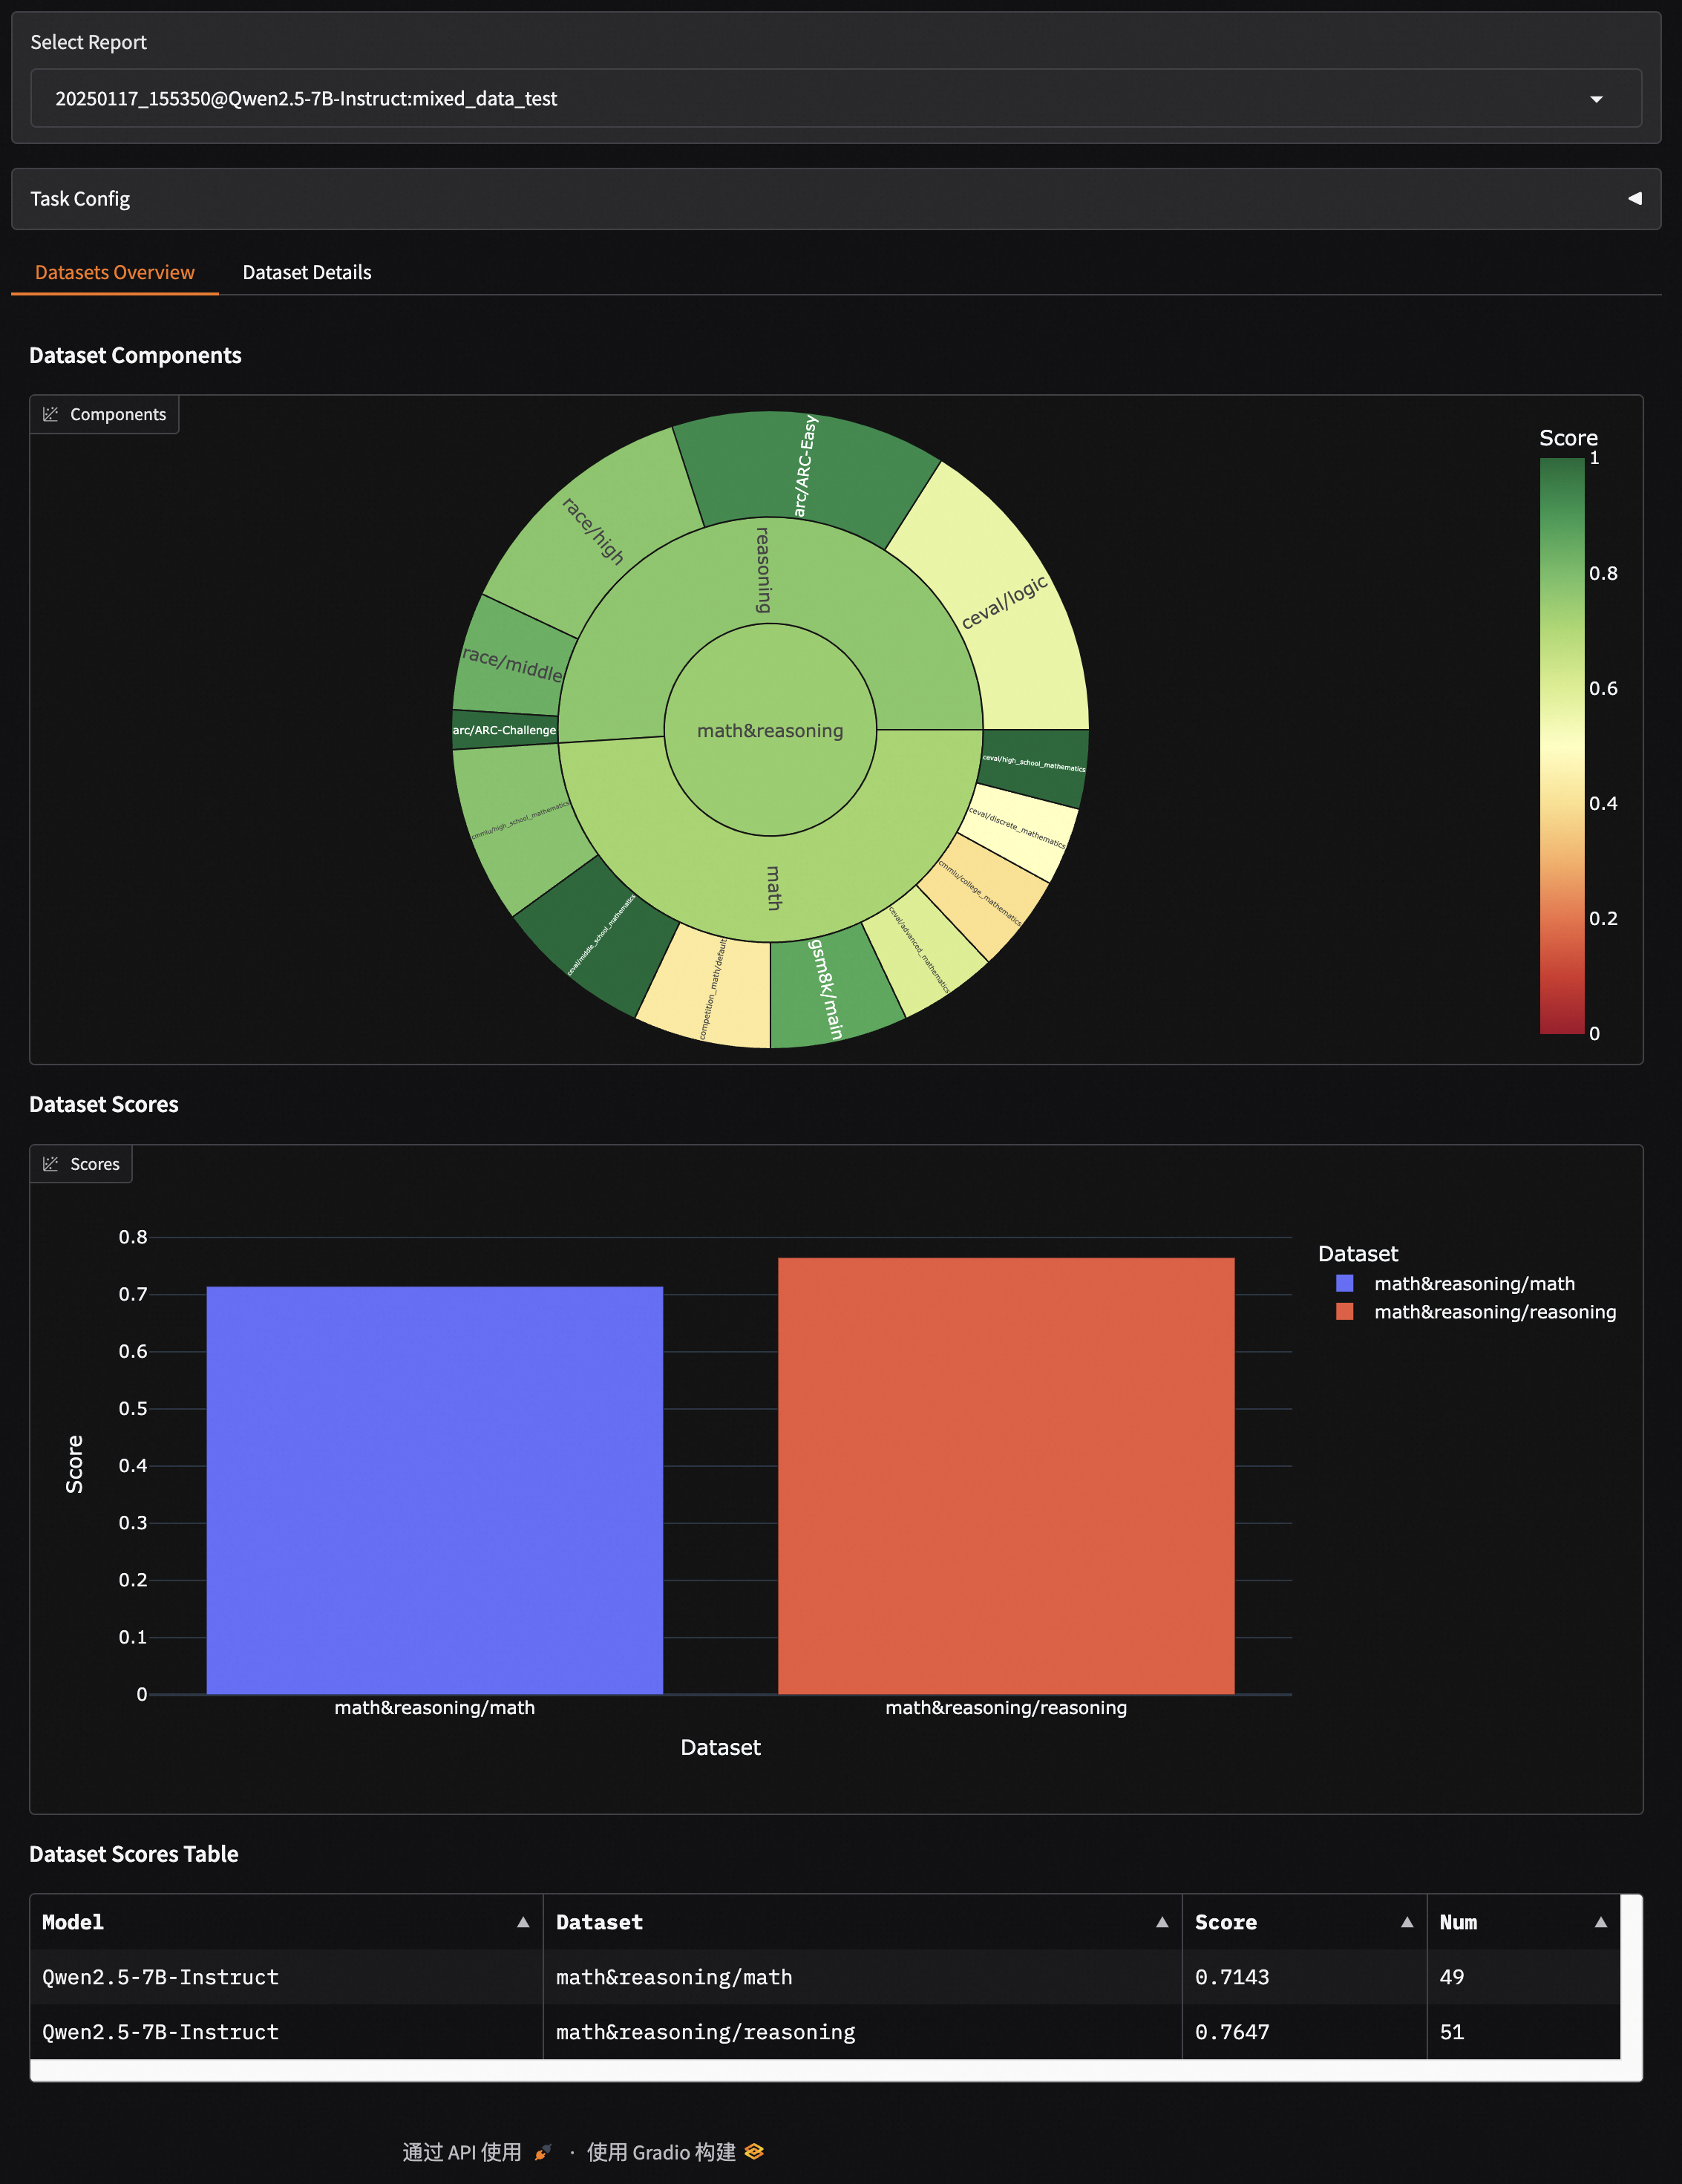The width and height of the screenshot is (1682, 2184).
Task: Click the API rocket icon in footer
Action: click(x=543, y=2152)
